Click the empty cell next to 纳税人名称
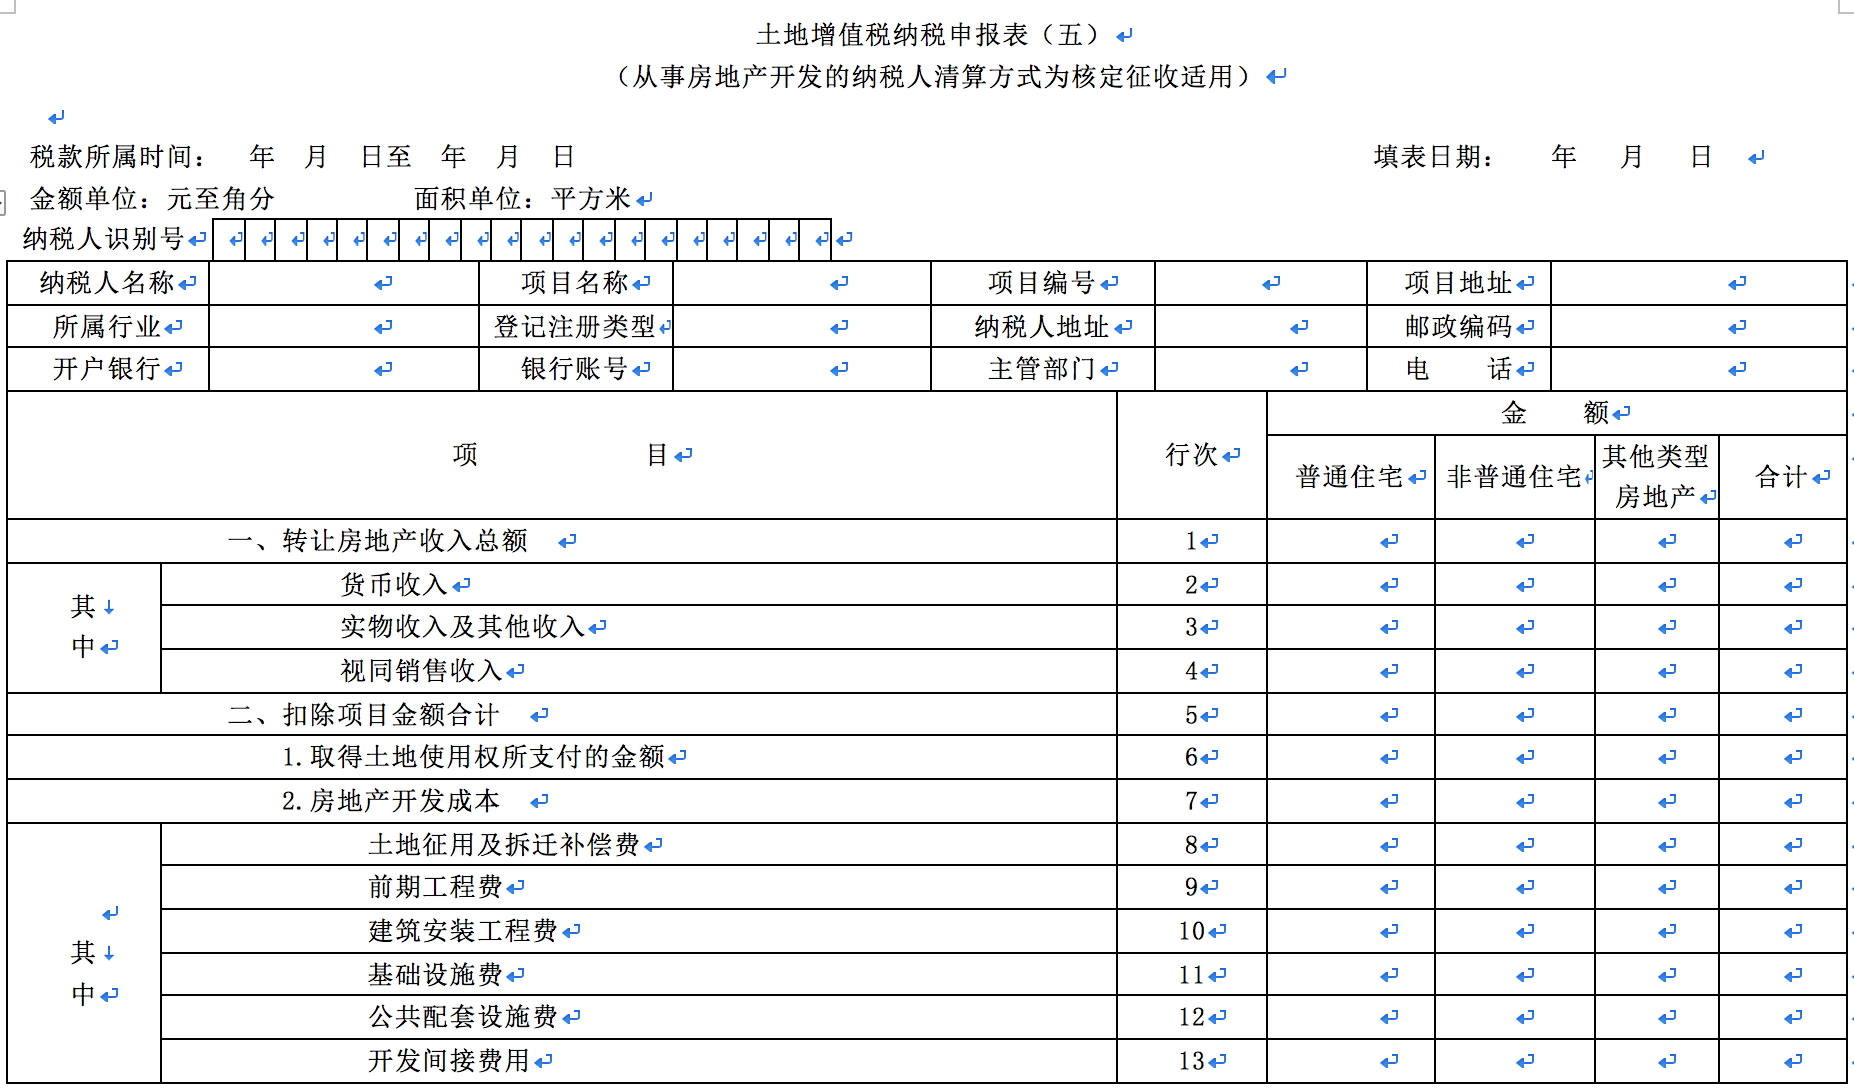The height and width of the screenshot is (1092, 1854). 344,283
